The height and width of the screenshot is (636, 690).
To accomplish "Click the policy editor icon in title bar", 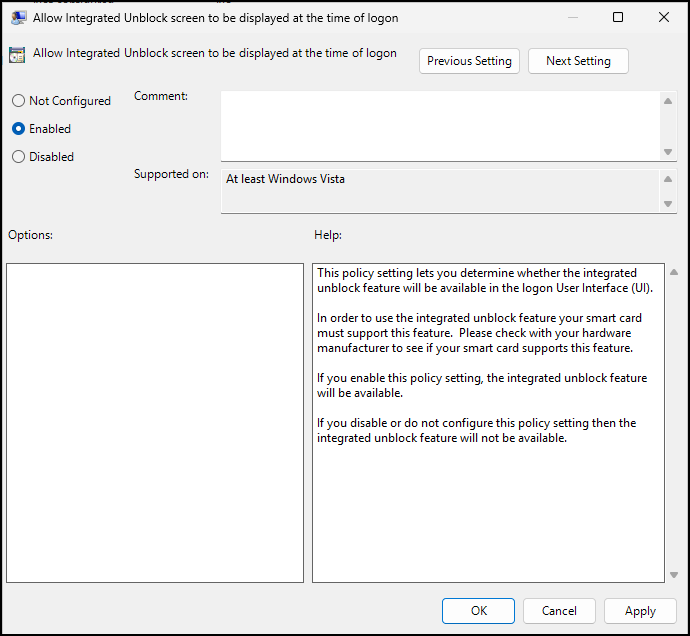I will coord(18,17).
